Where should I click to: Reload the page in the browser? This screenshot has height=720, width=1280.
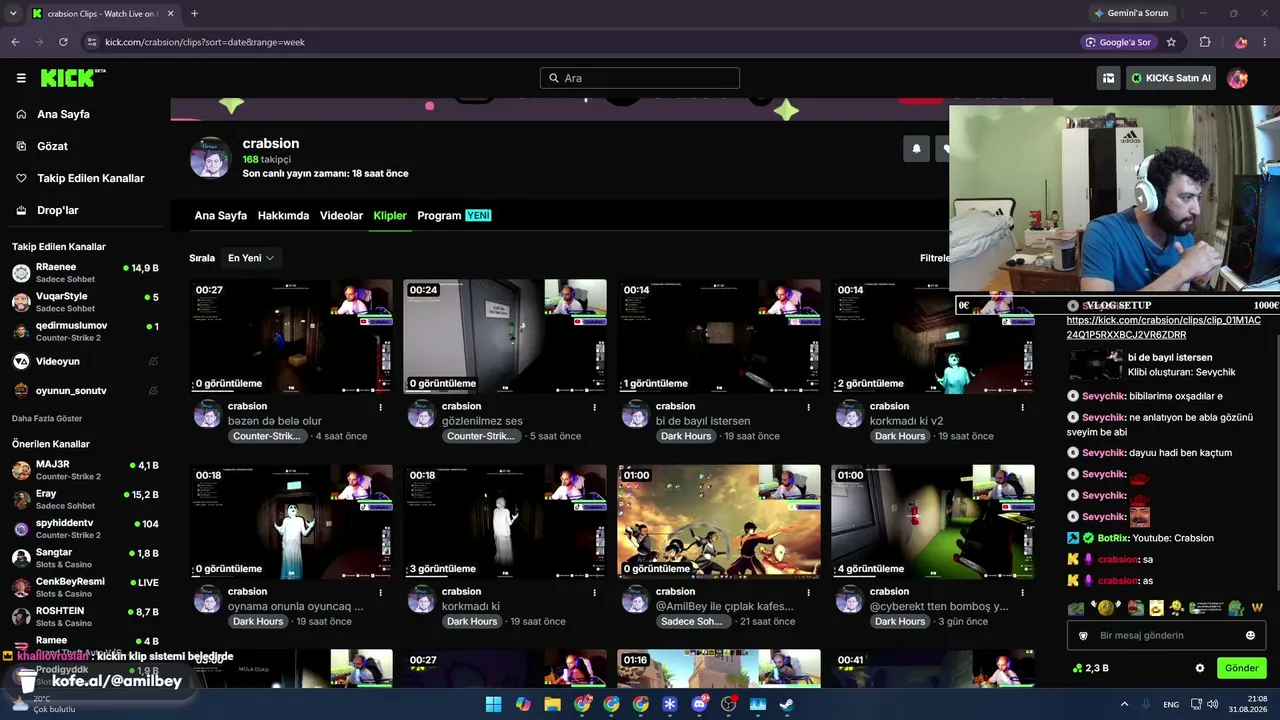point(63,42)
